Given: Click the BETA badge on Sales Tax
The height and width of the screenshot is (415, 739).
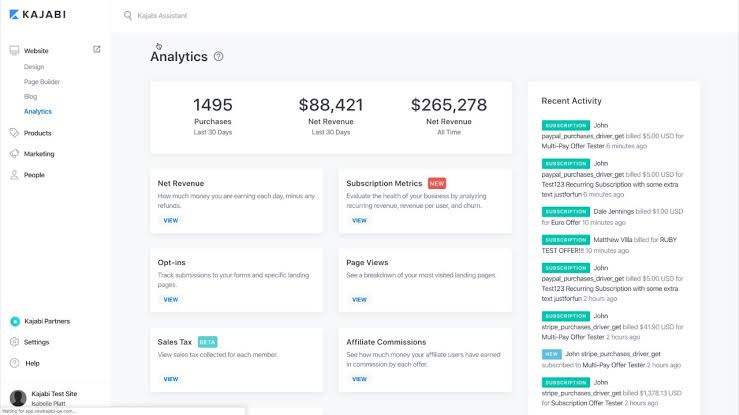Looking at the screenshot, I should tap(207, 342).
